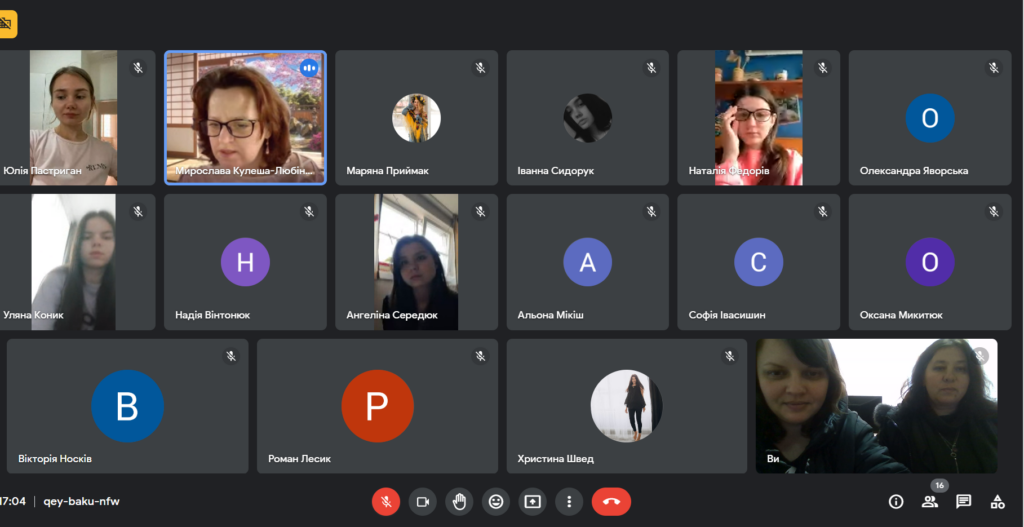Viewport: 1024px width, 527px height.
Task: Click the yellow captions-off icon at top left
Action: 7,24
